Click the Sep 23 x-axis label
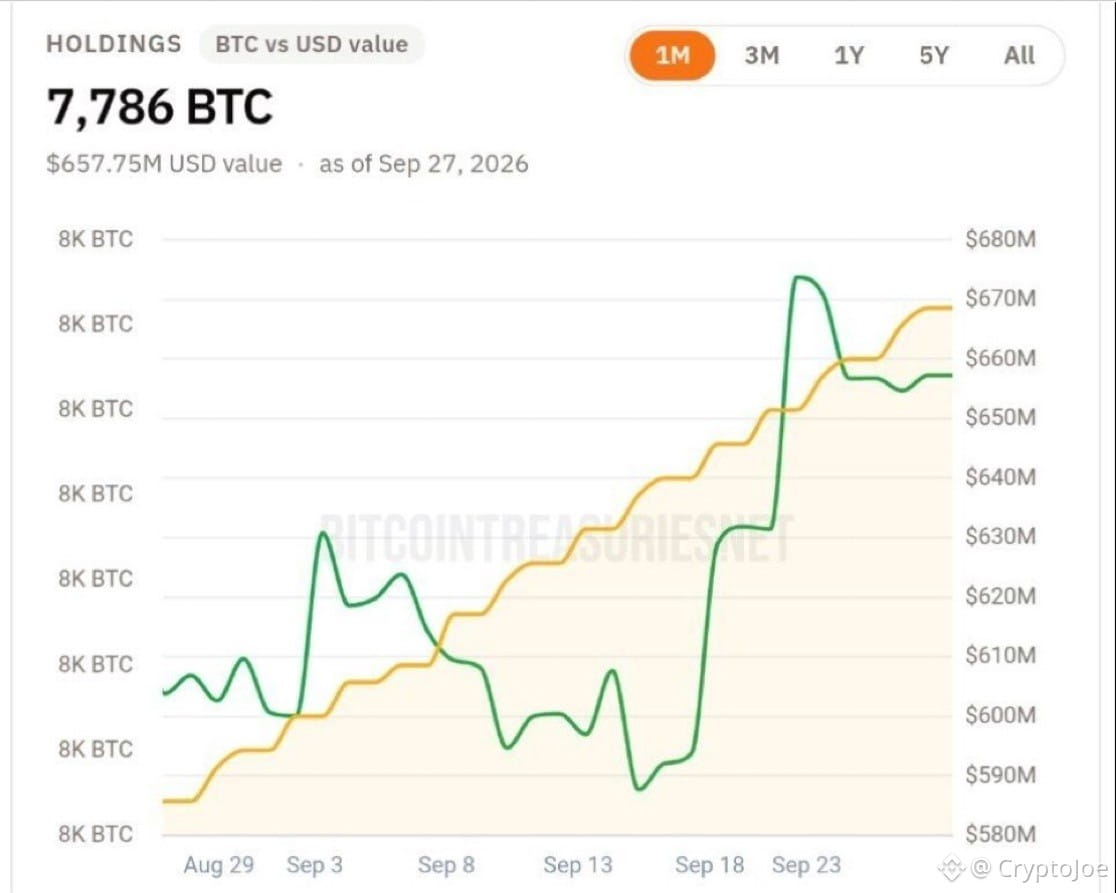 (x=806, y=865)
